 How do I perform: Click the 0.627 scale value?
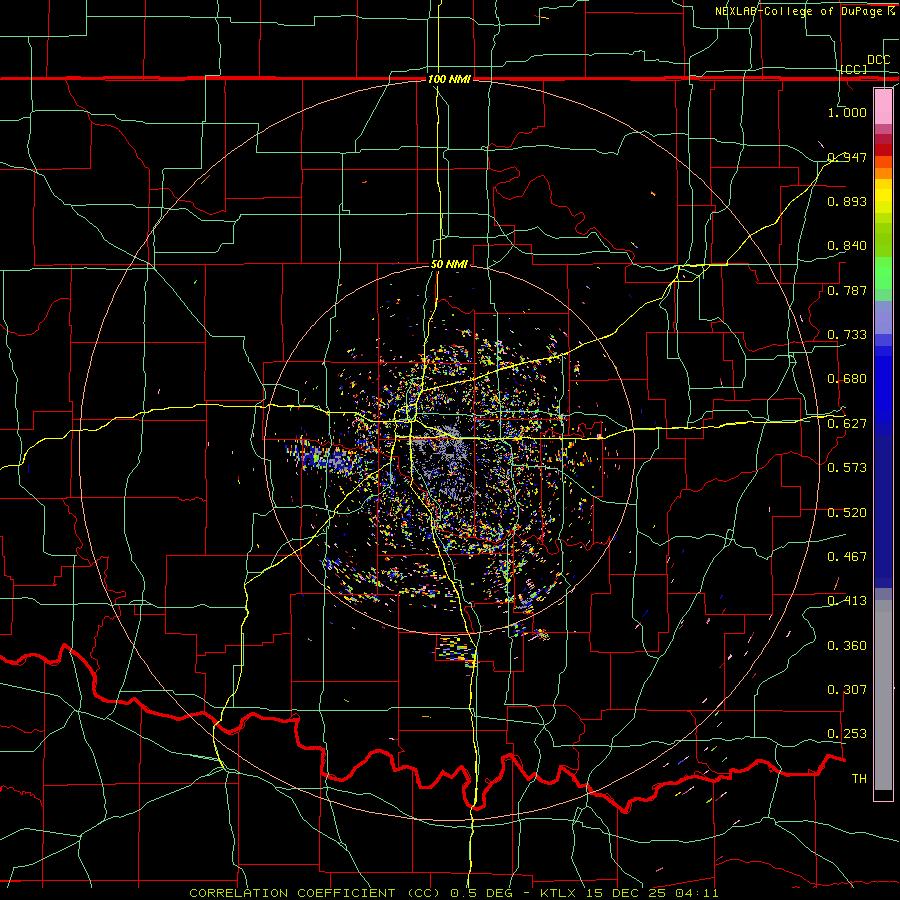tap(847, 424)
